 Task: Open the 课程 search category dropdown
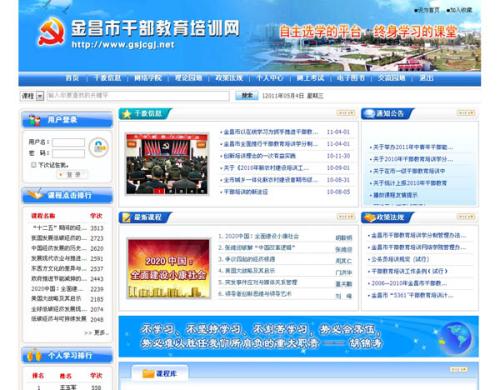(32, 96)
